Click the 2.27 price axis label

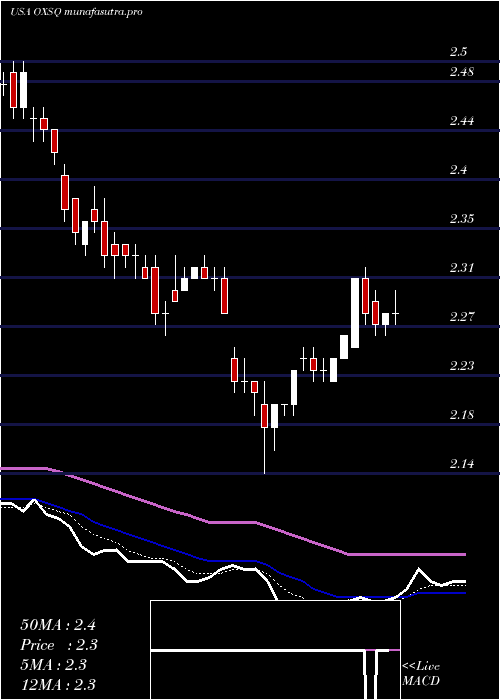point(462,317)
